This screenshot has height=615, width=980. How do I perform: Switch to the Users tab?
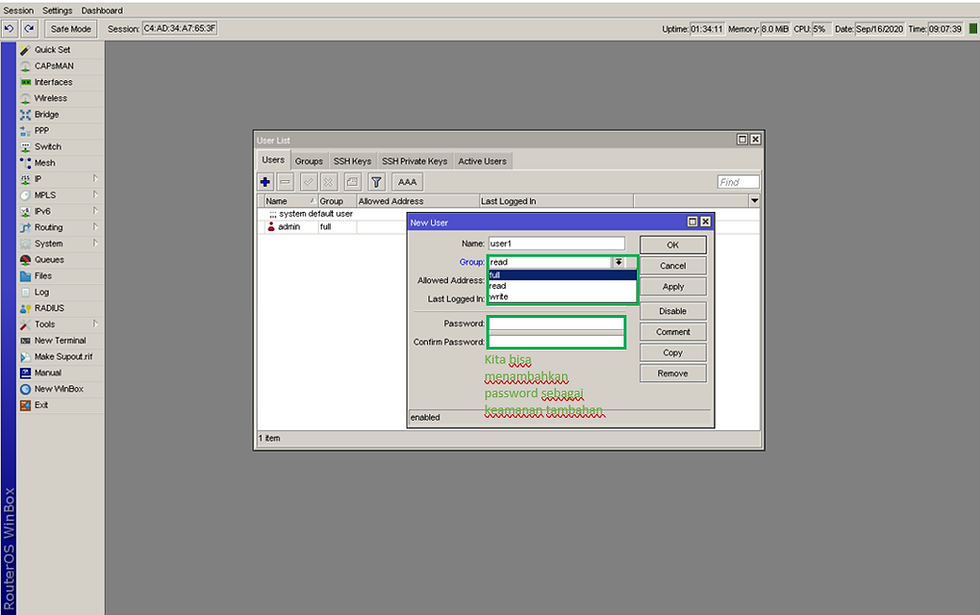pos(273,161)
